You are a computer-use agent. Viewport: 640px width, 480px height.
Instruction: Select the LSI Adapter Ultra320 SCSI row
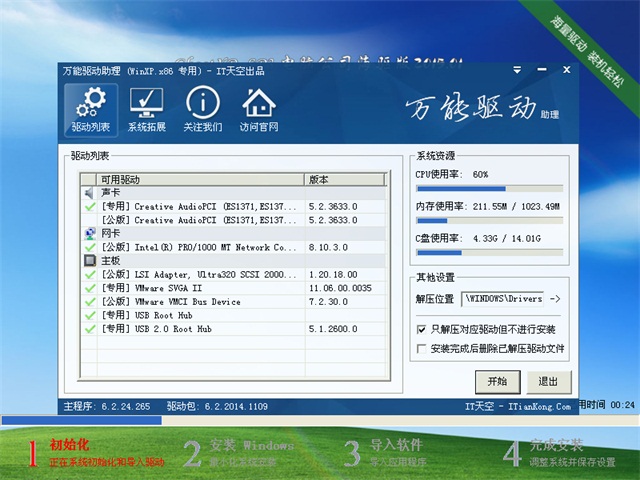click(198, 274)
